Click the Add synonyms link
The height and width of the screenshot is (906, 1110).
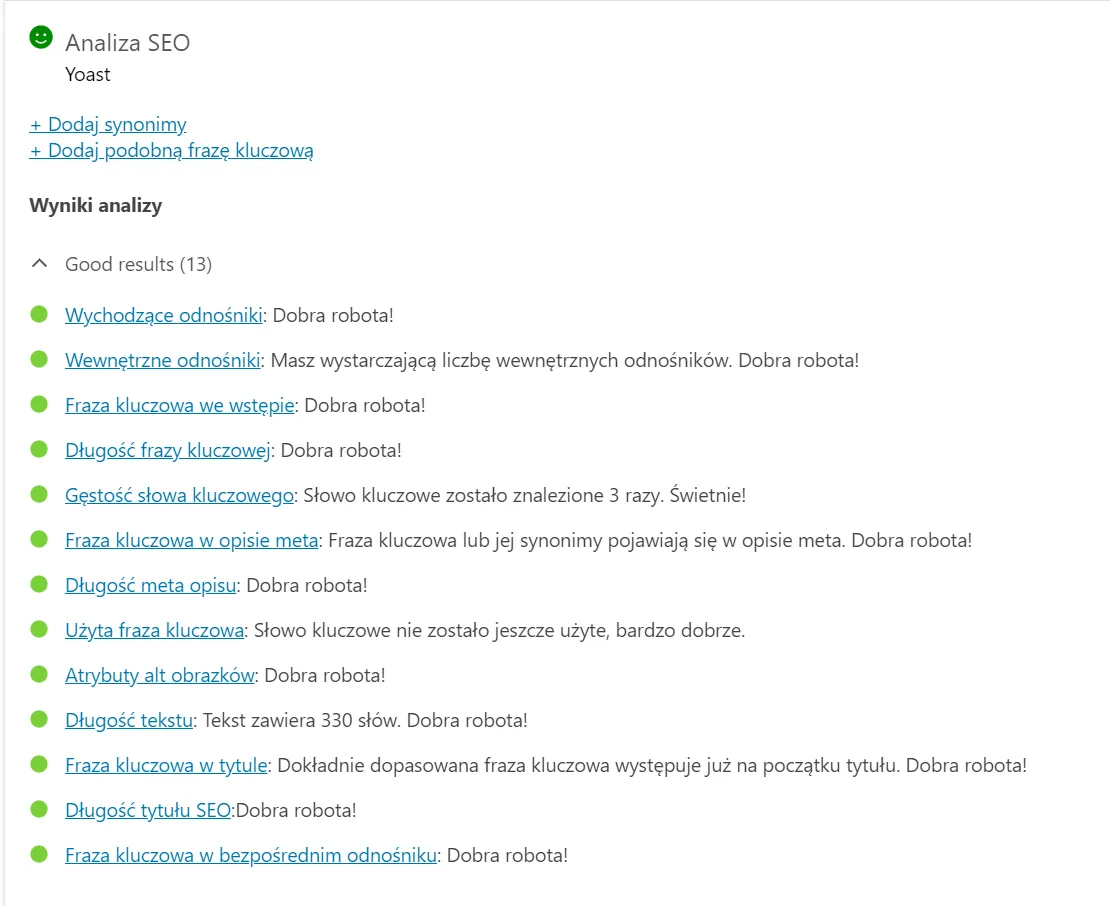[108, 125]
